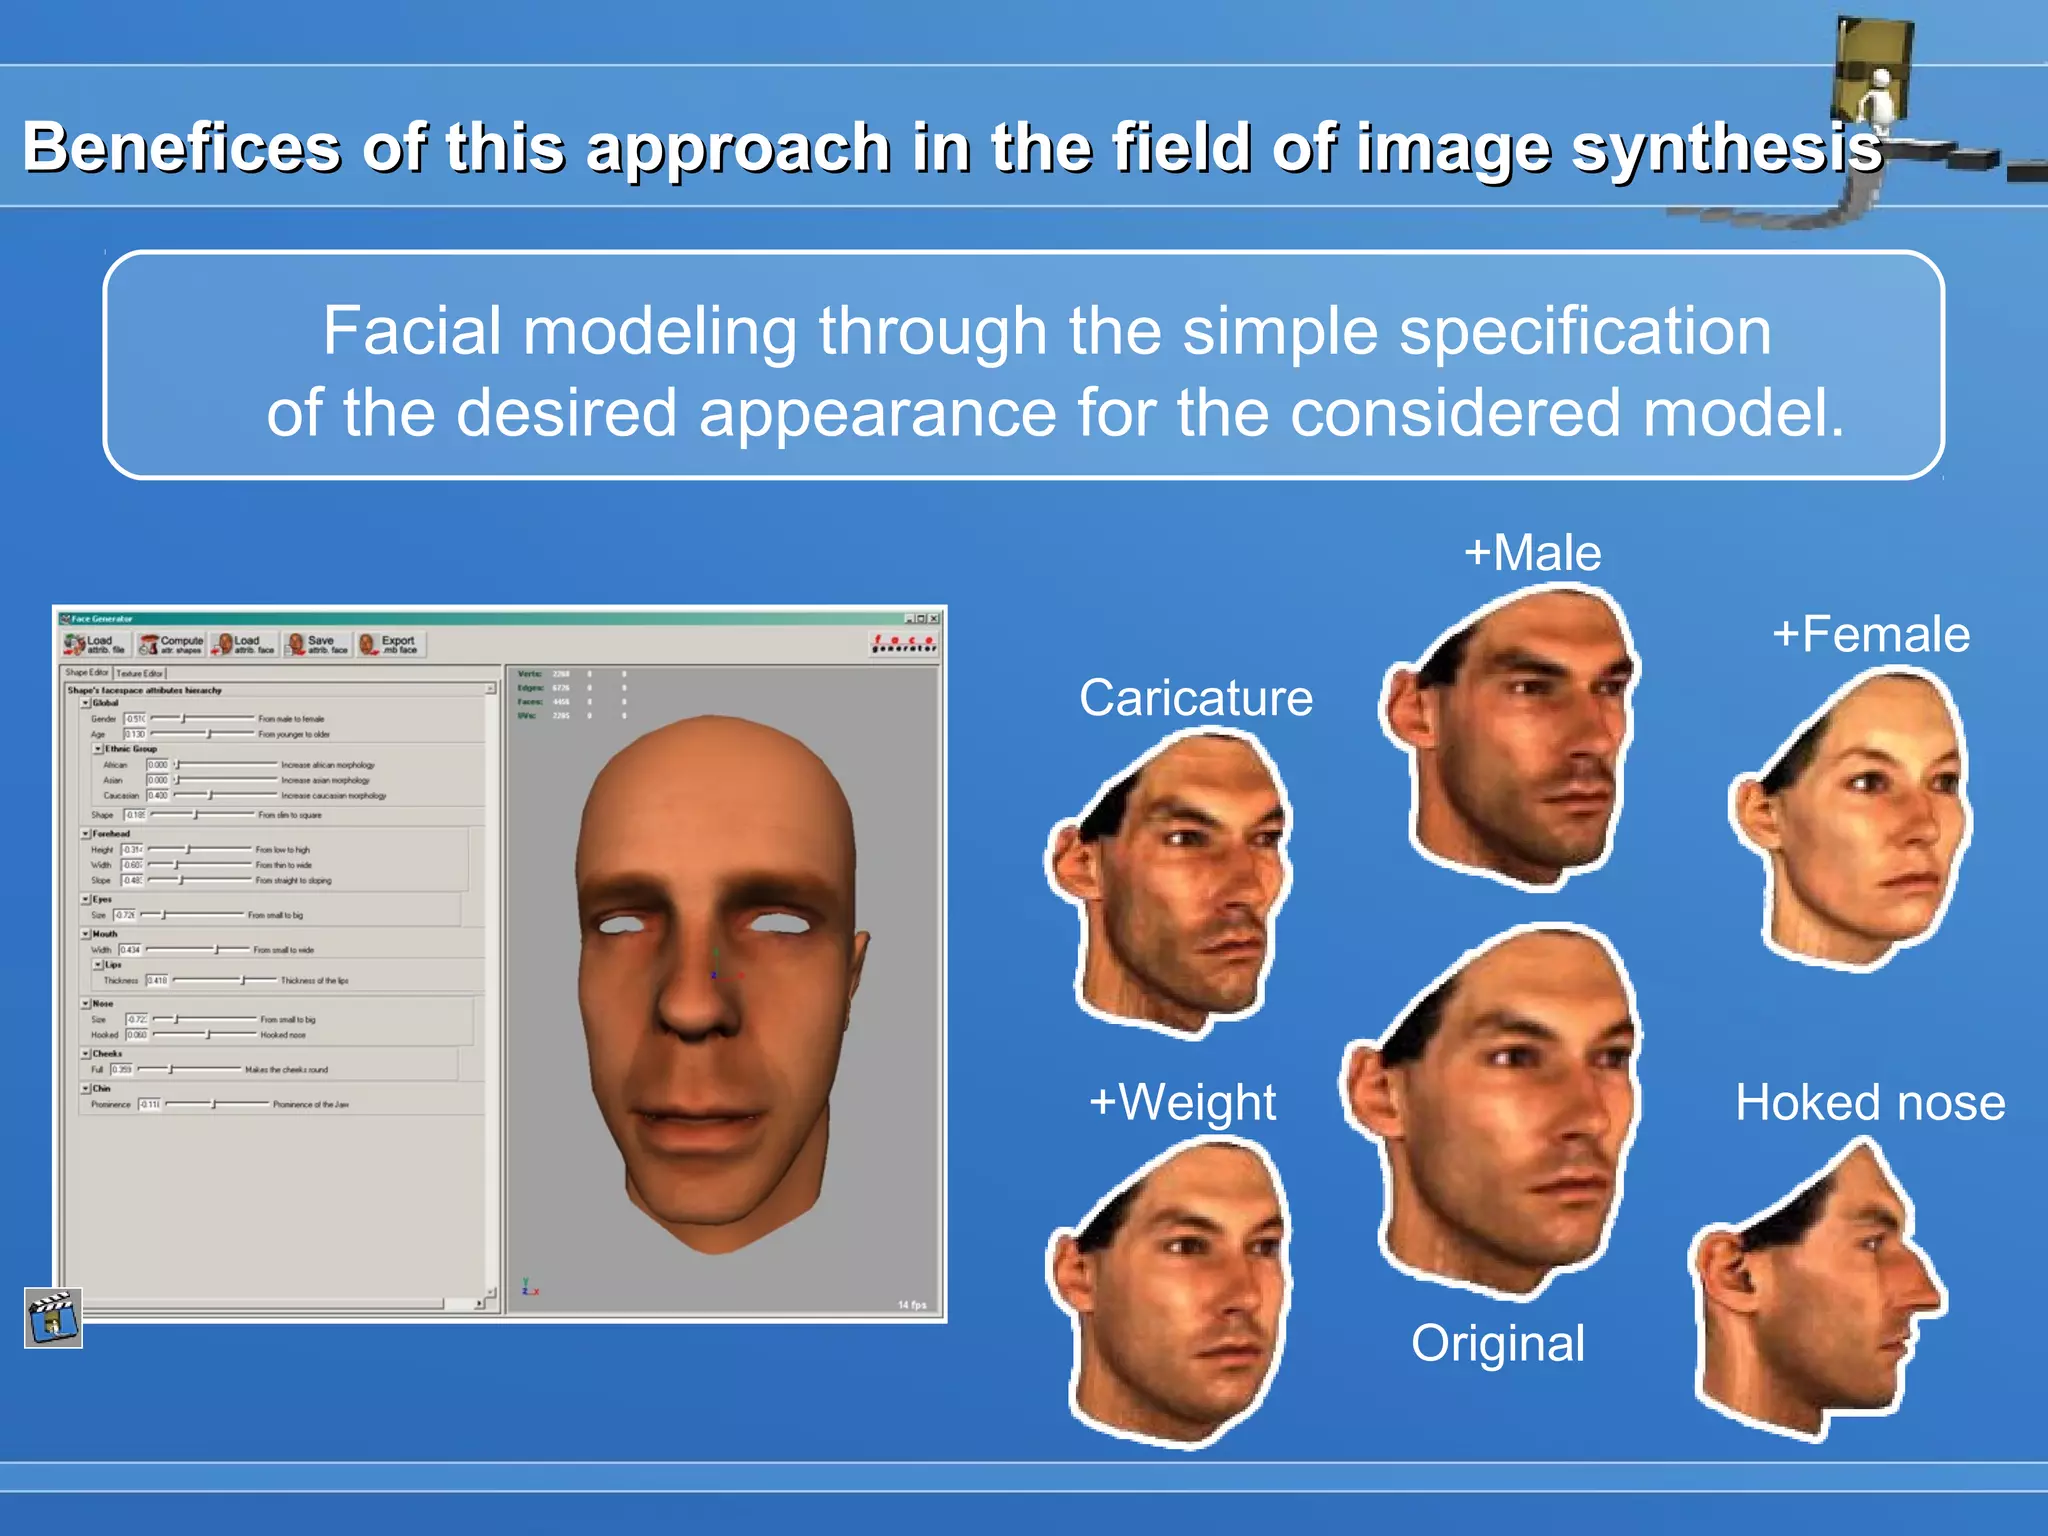Click the Cheeks Full slider
This screenshot has height=1536, width=2048.
pyautogui.click(x=188, y=1069)
